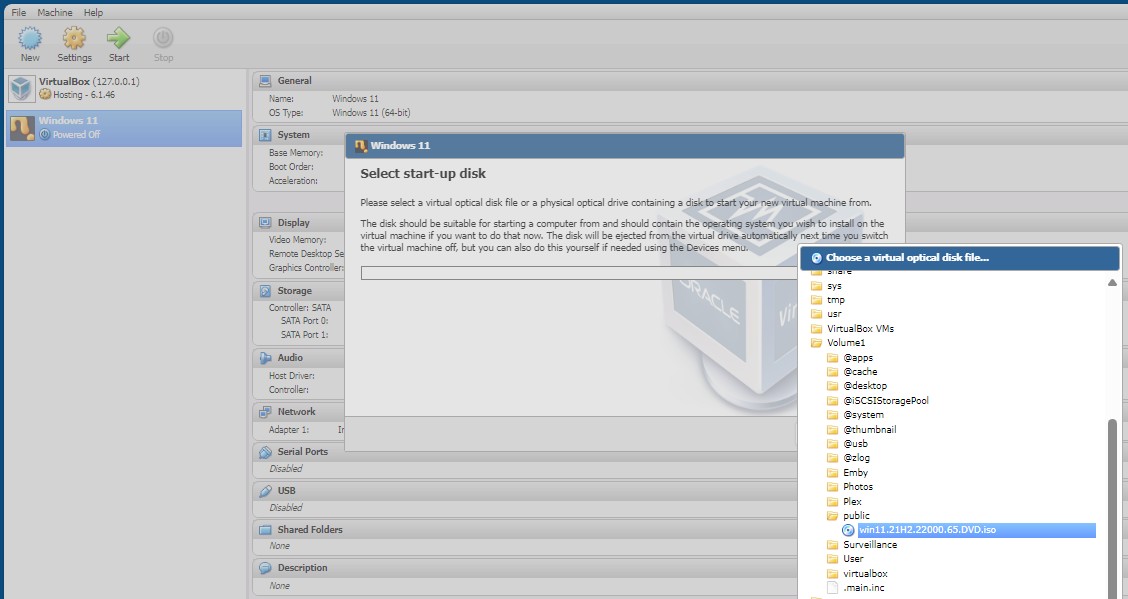Select the Surveillance folder
The width and height of the screenshot is (1128, 599).
point(870,544)
